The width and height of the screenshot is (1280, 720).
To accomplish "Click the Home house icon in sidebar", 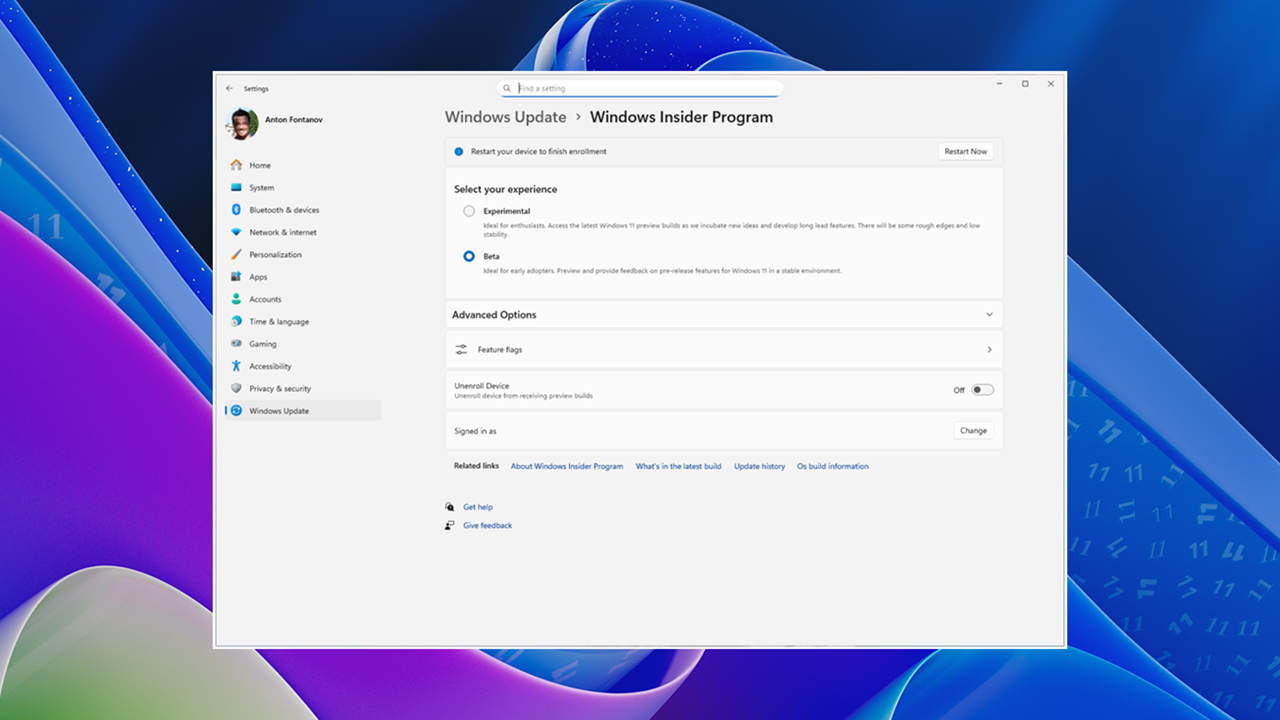I will pos(236,165).
